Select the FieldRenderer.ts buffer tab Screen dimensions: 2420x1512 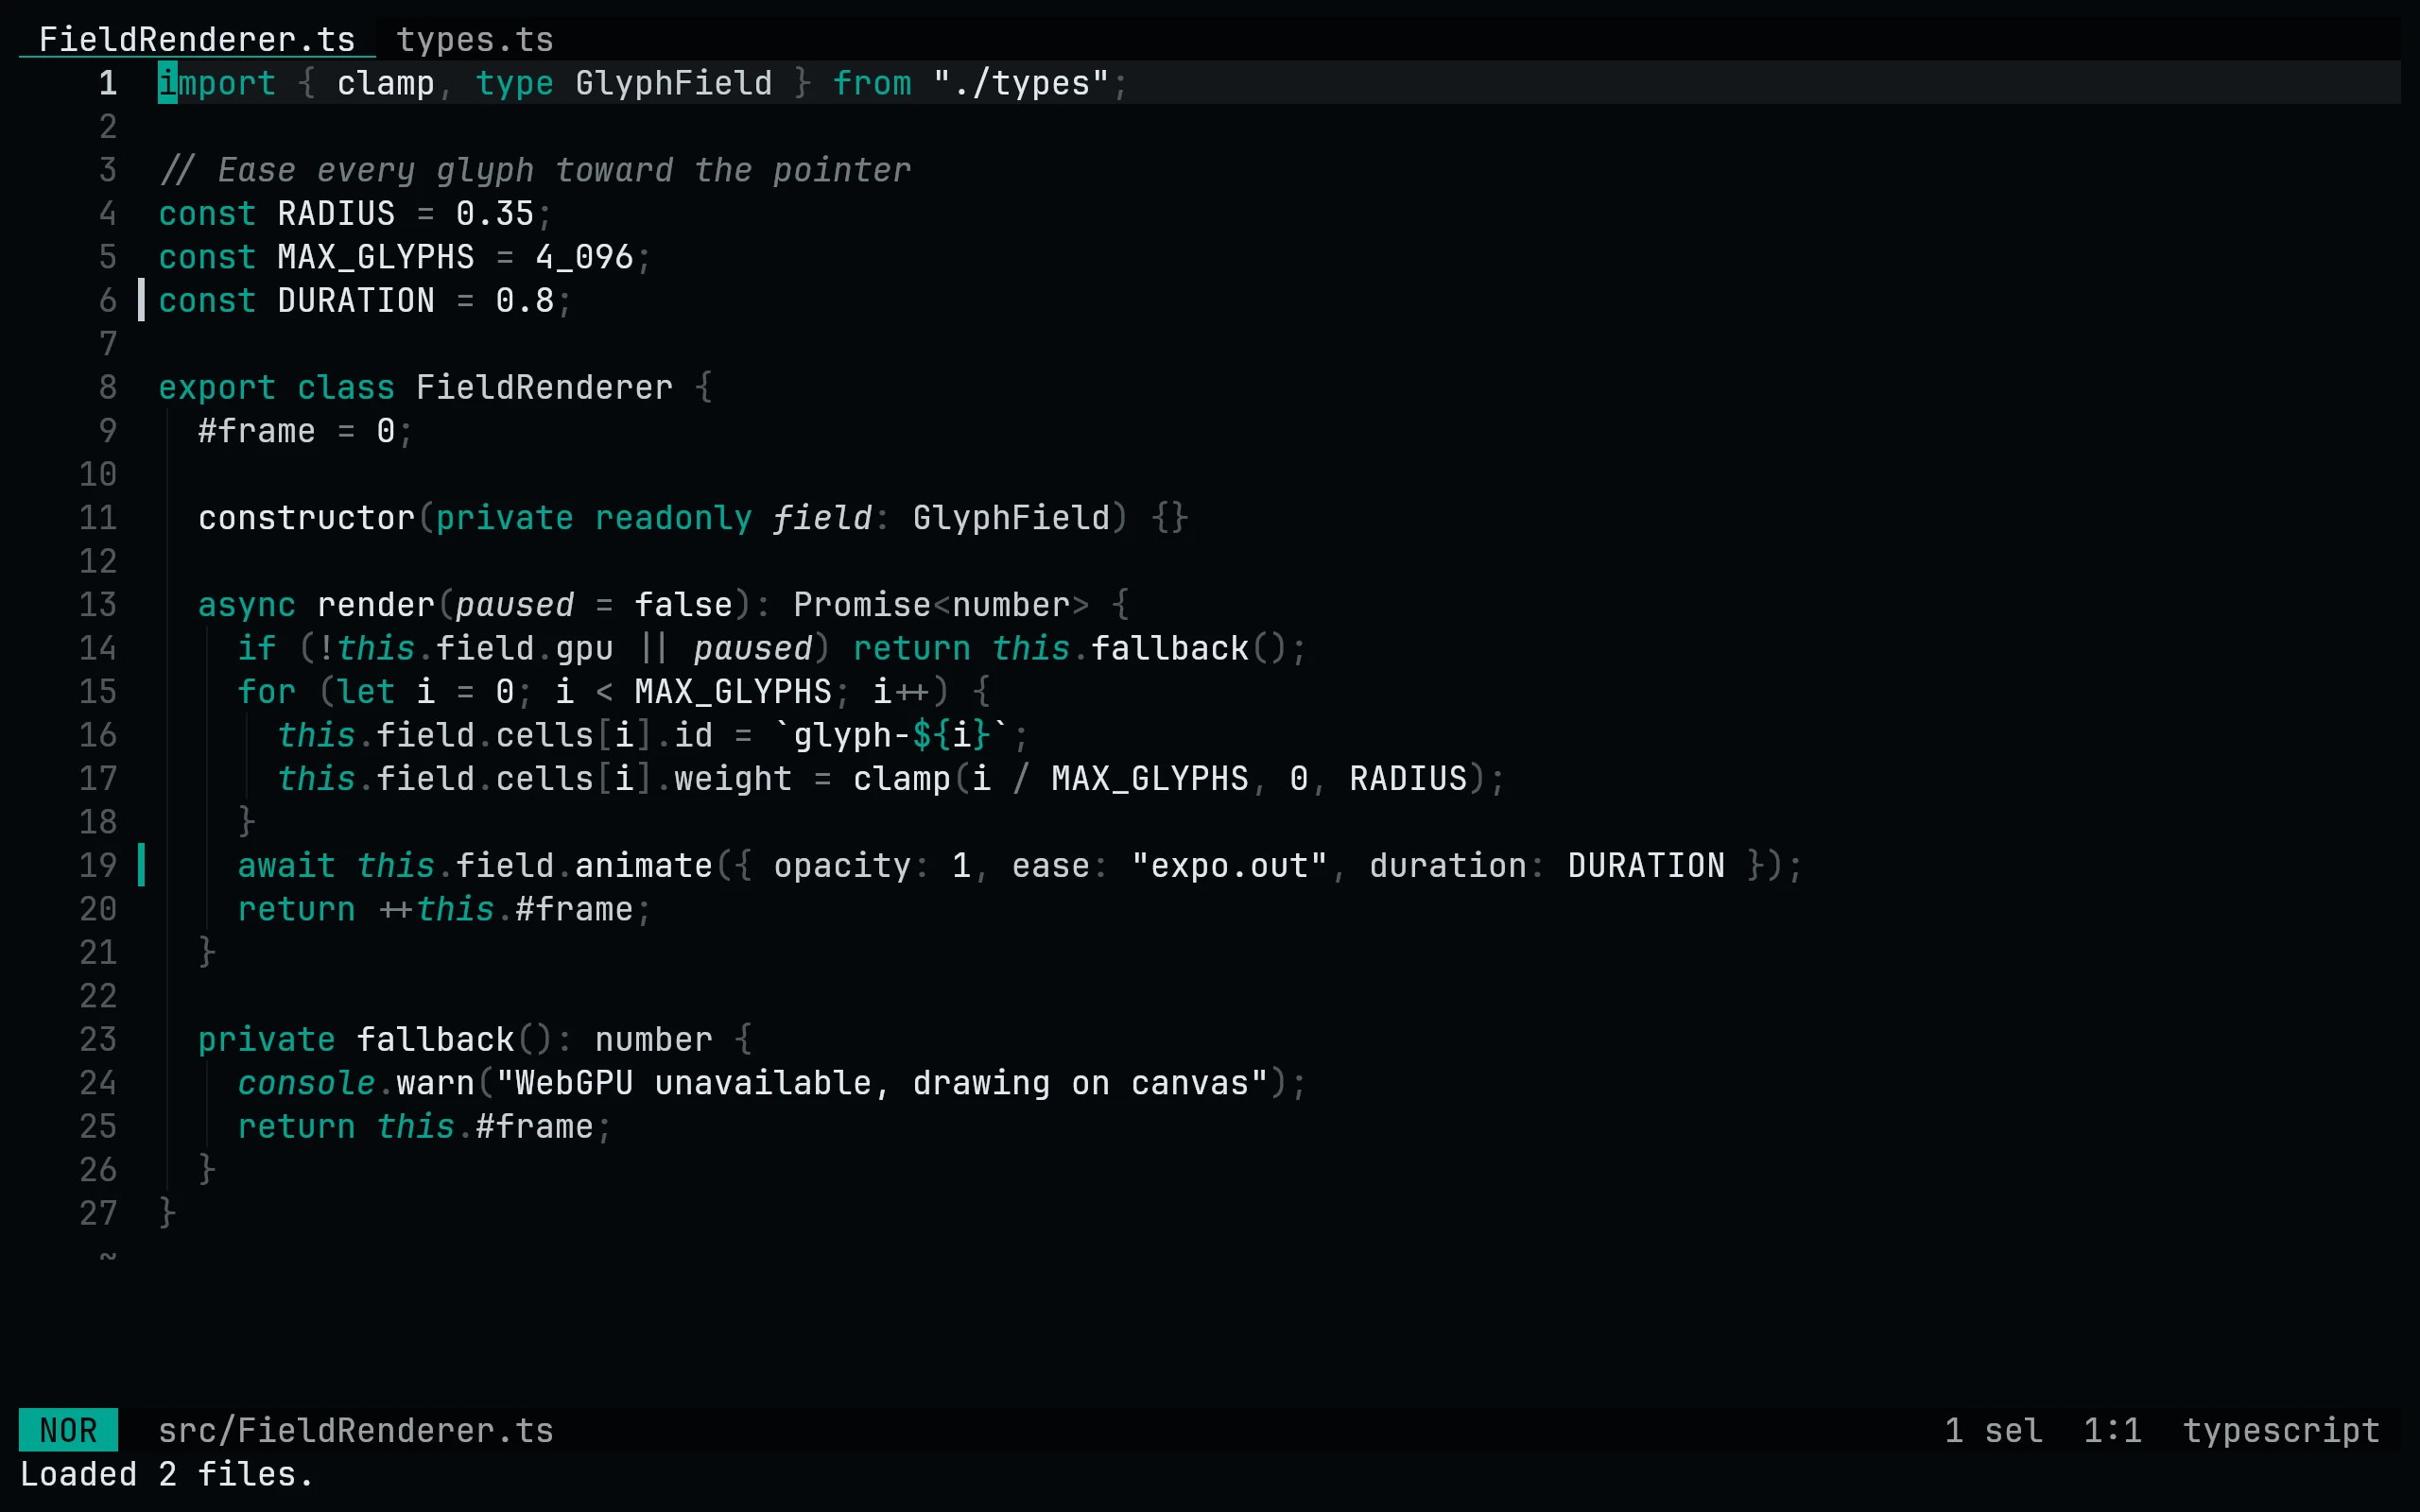[197, 39]
